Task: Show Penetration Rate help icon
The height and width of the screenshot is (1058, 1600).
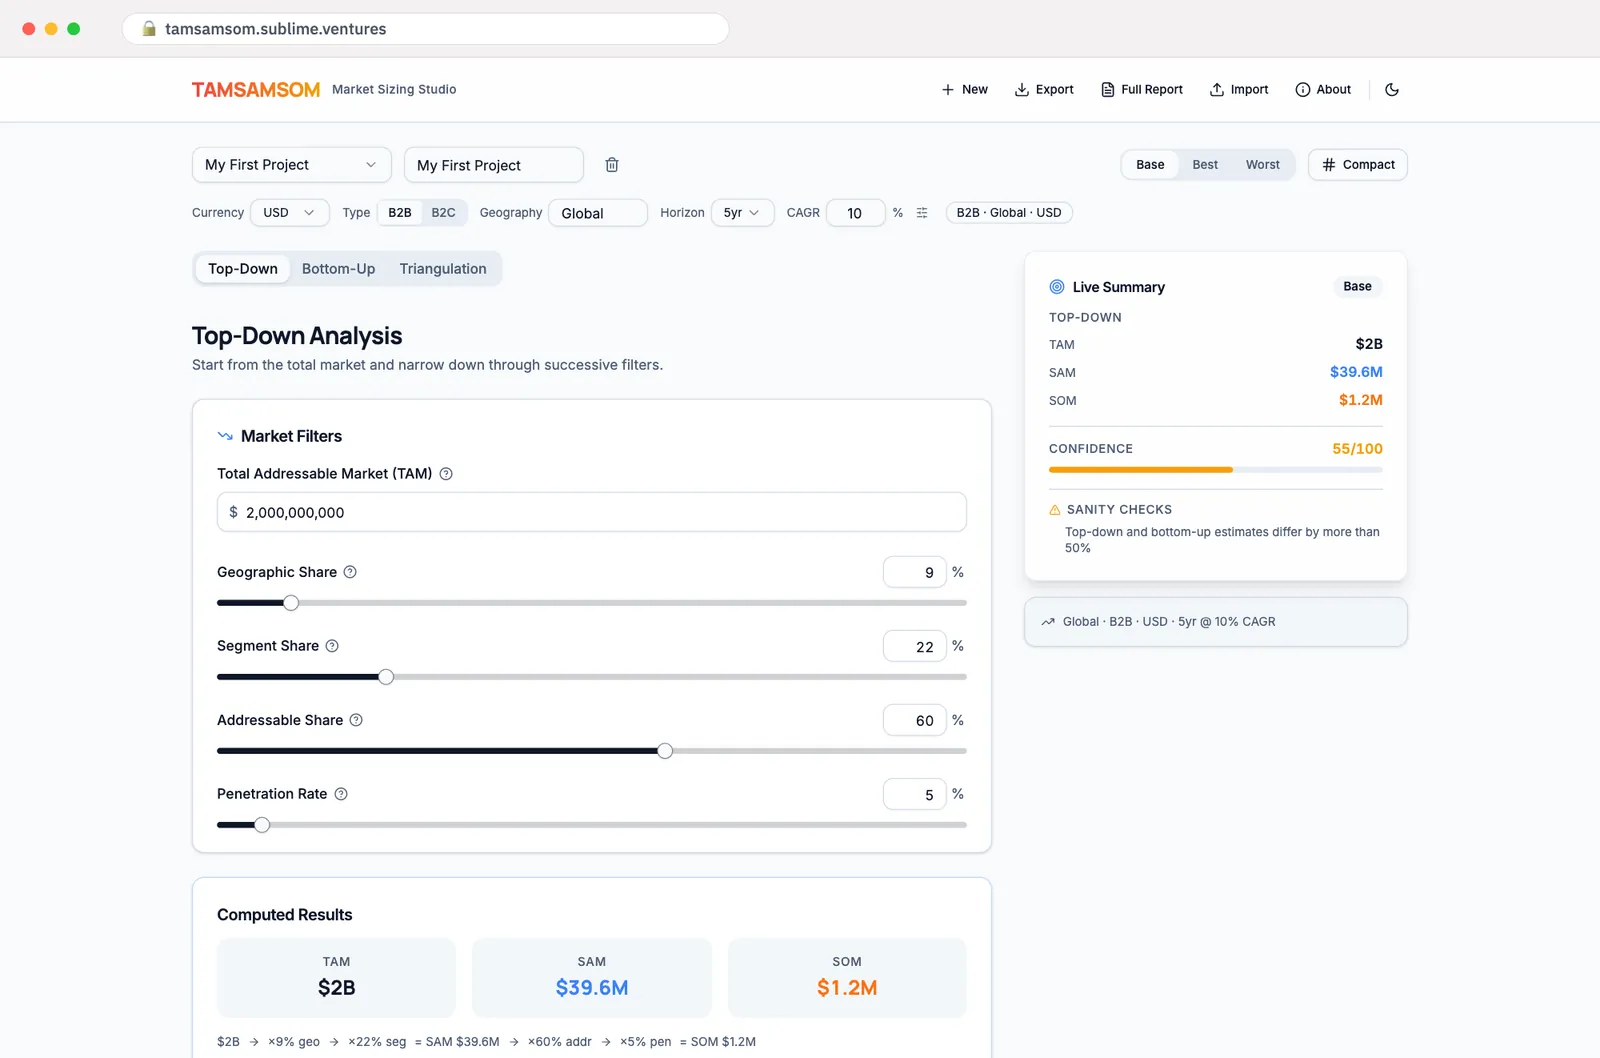Action: 341,794
